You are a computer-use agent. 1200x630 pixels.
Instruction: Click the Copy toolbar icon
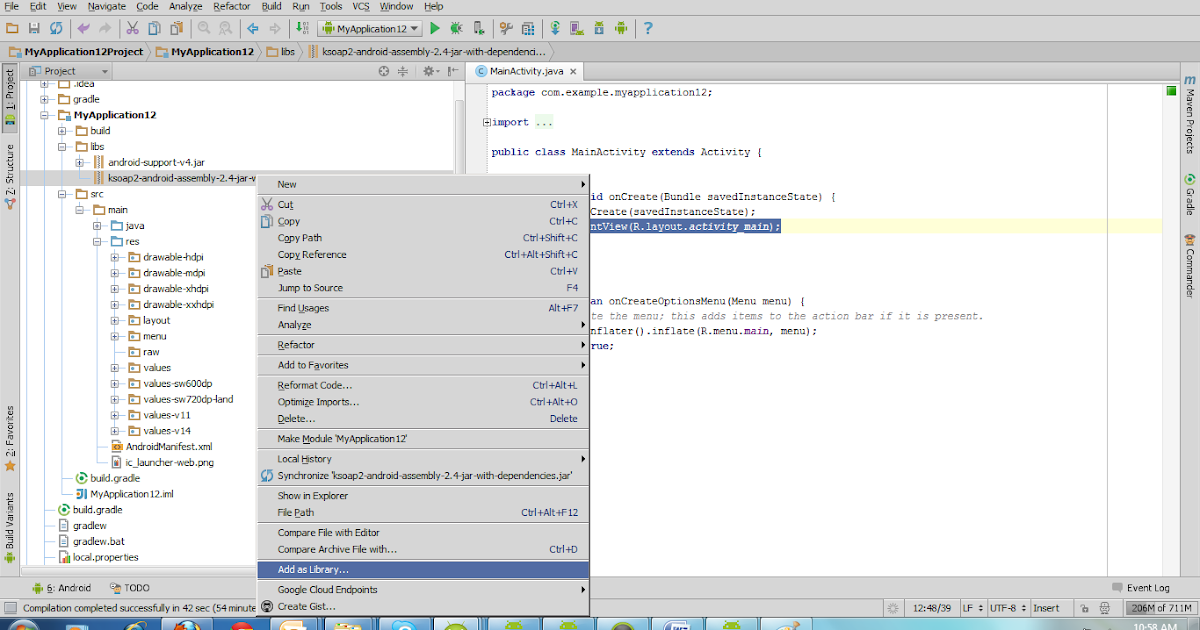[153, 29]
